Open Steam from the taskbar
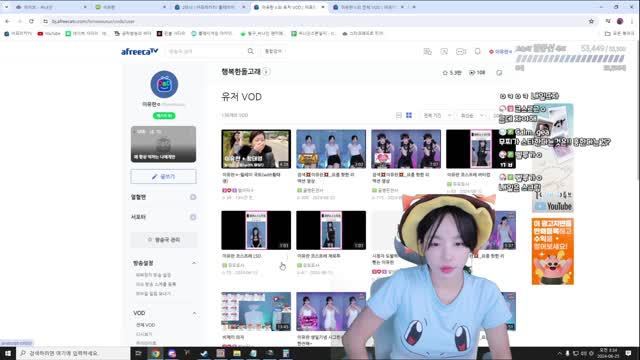640x360 pixels. pos(204,353)
